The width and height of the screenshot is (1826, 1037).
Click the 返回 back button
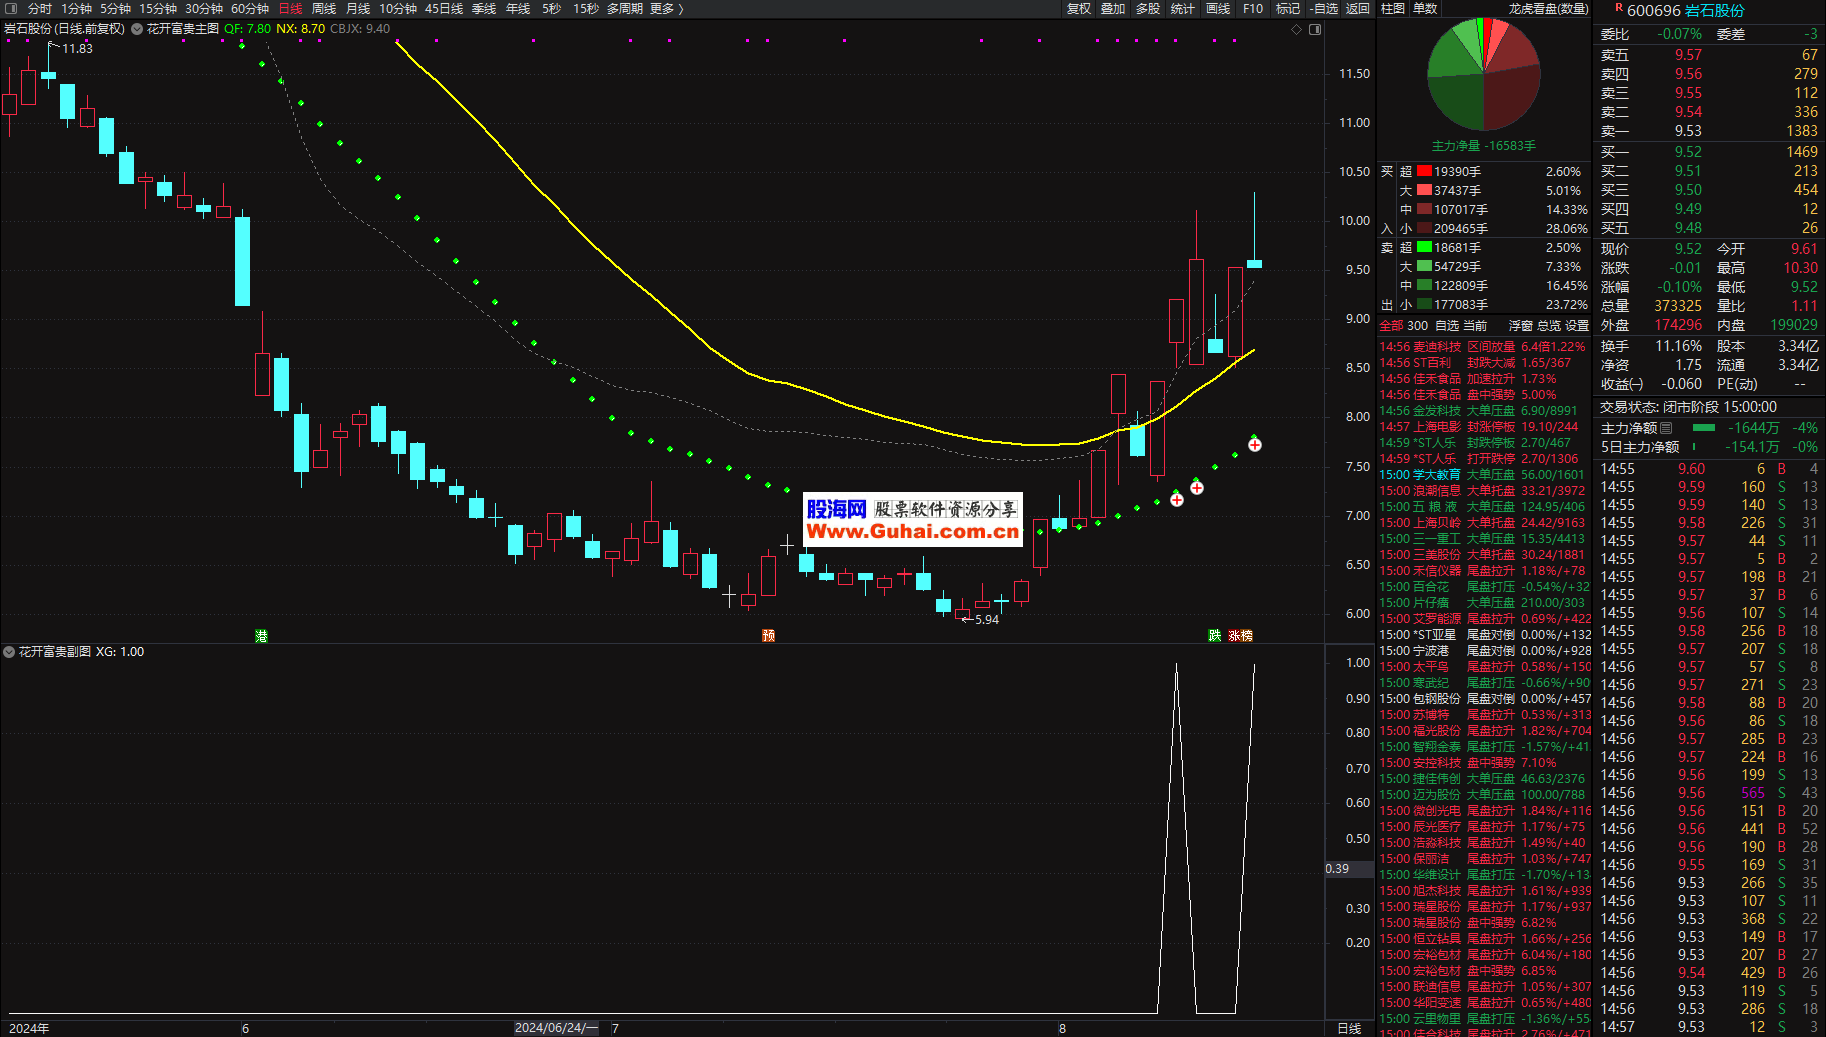point(1357,9)
